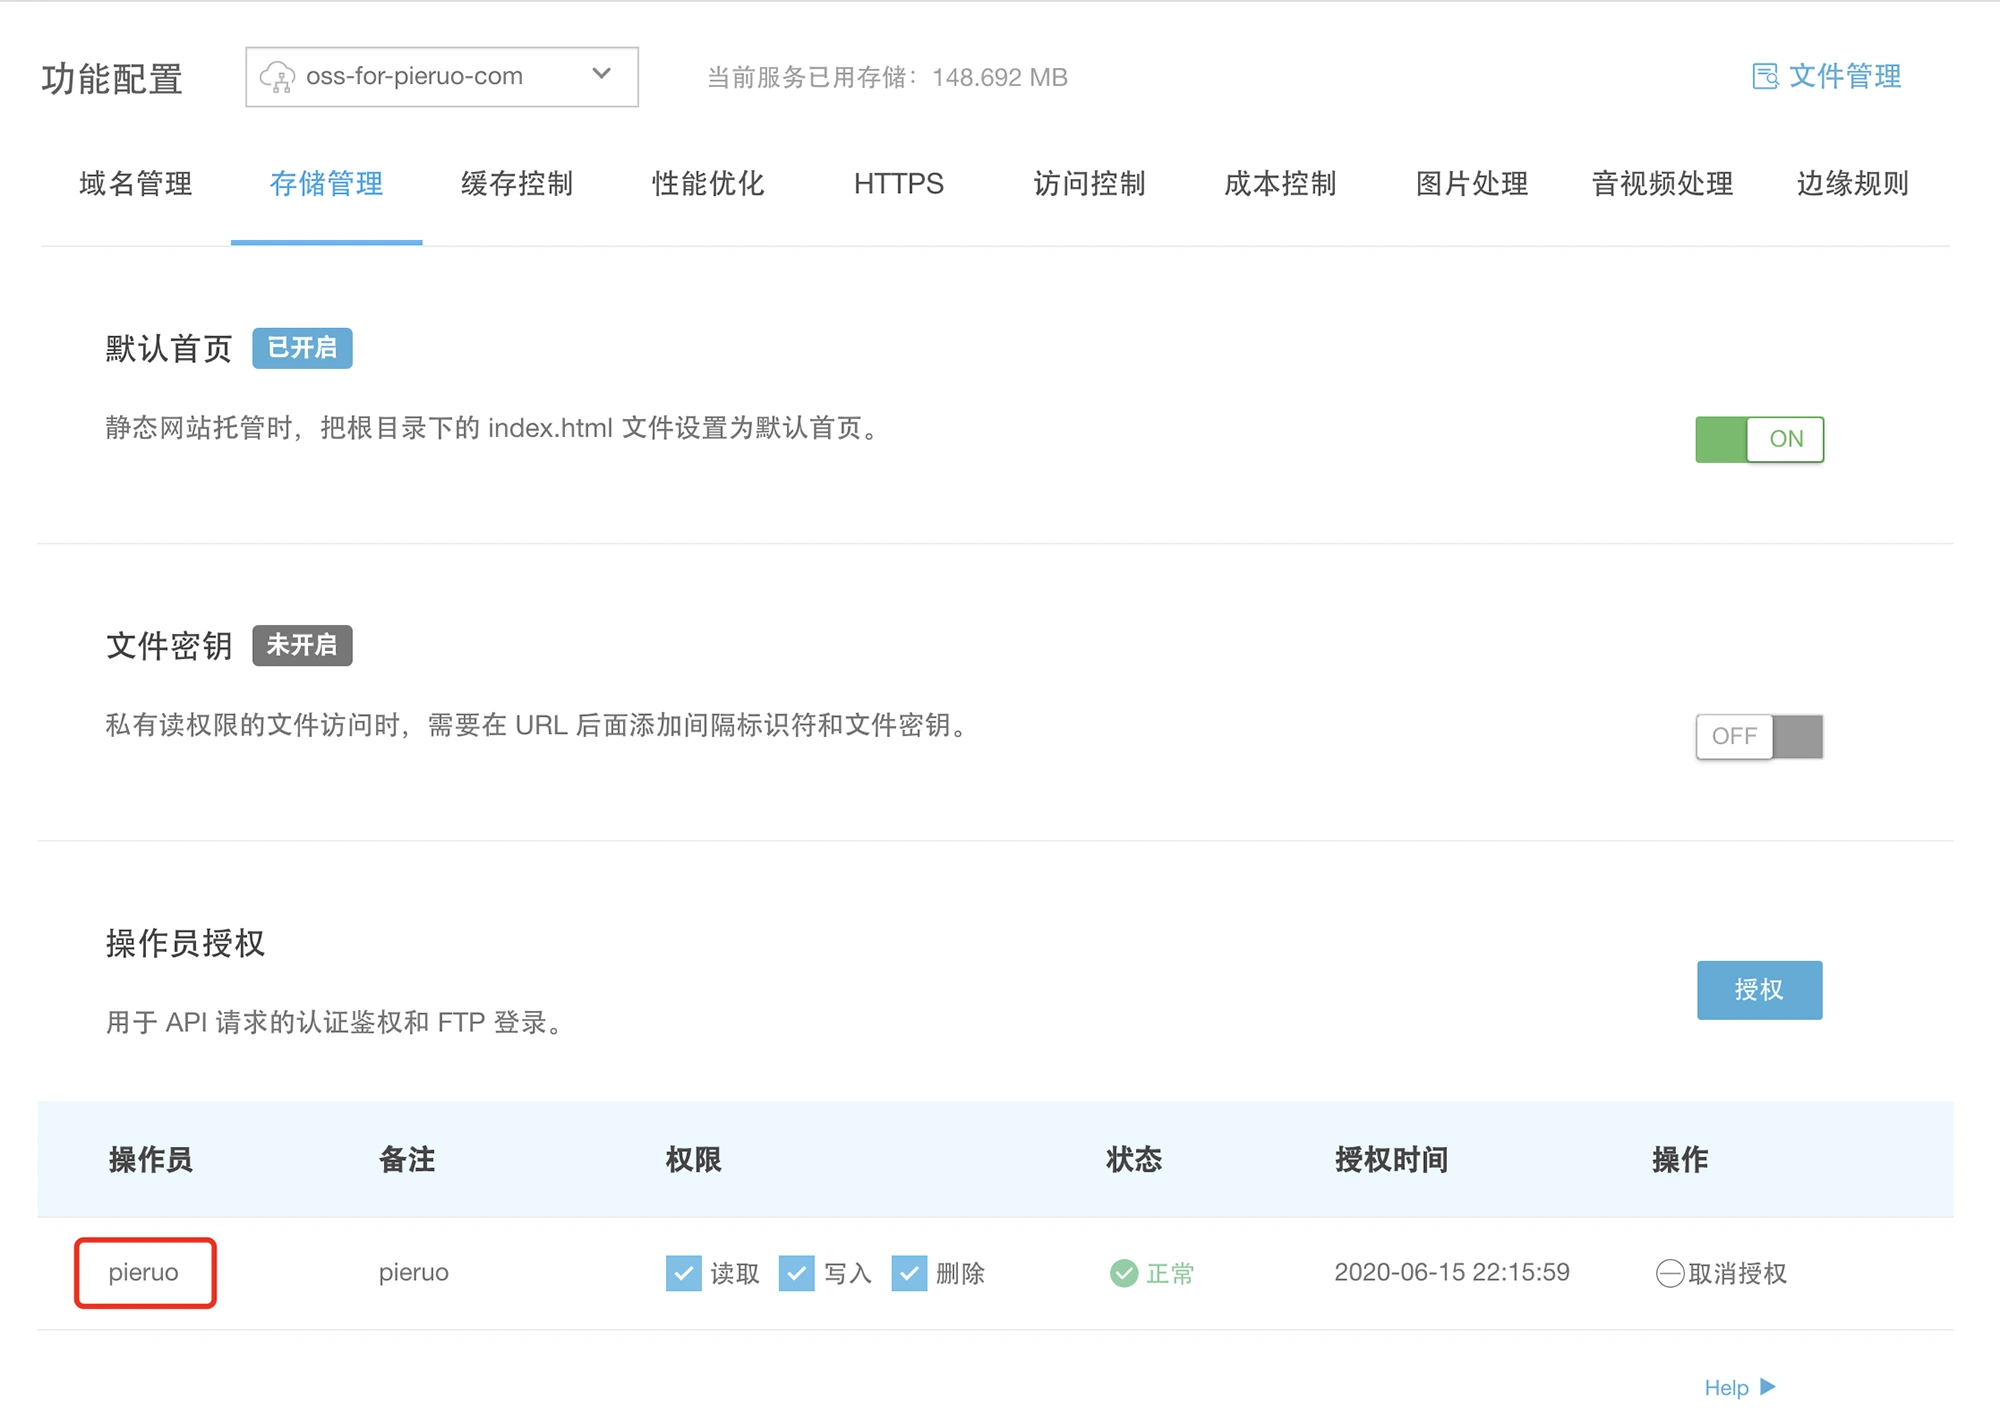Viewport: 2000px width, 1422px height.
Task: Switch to the 成本控制 tab
Action: point(1281,184)
